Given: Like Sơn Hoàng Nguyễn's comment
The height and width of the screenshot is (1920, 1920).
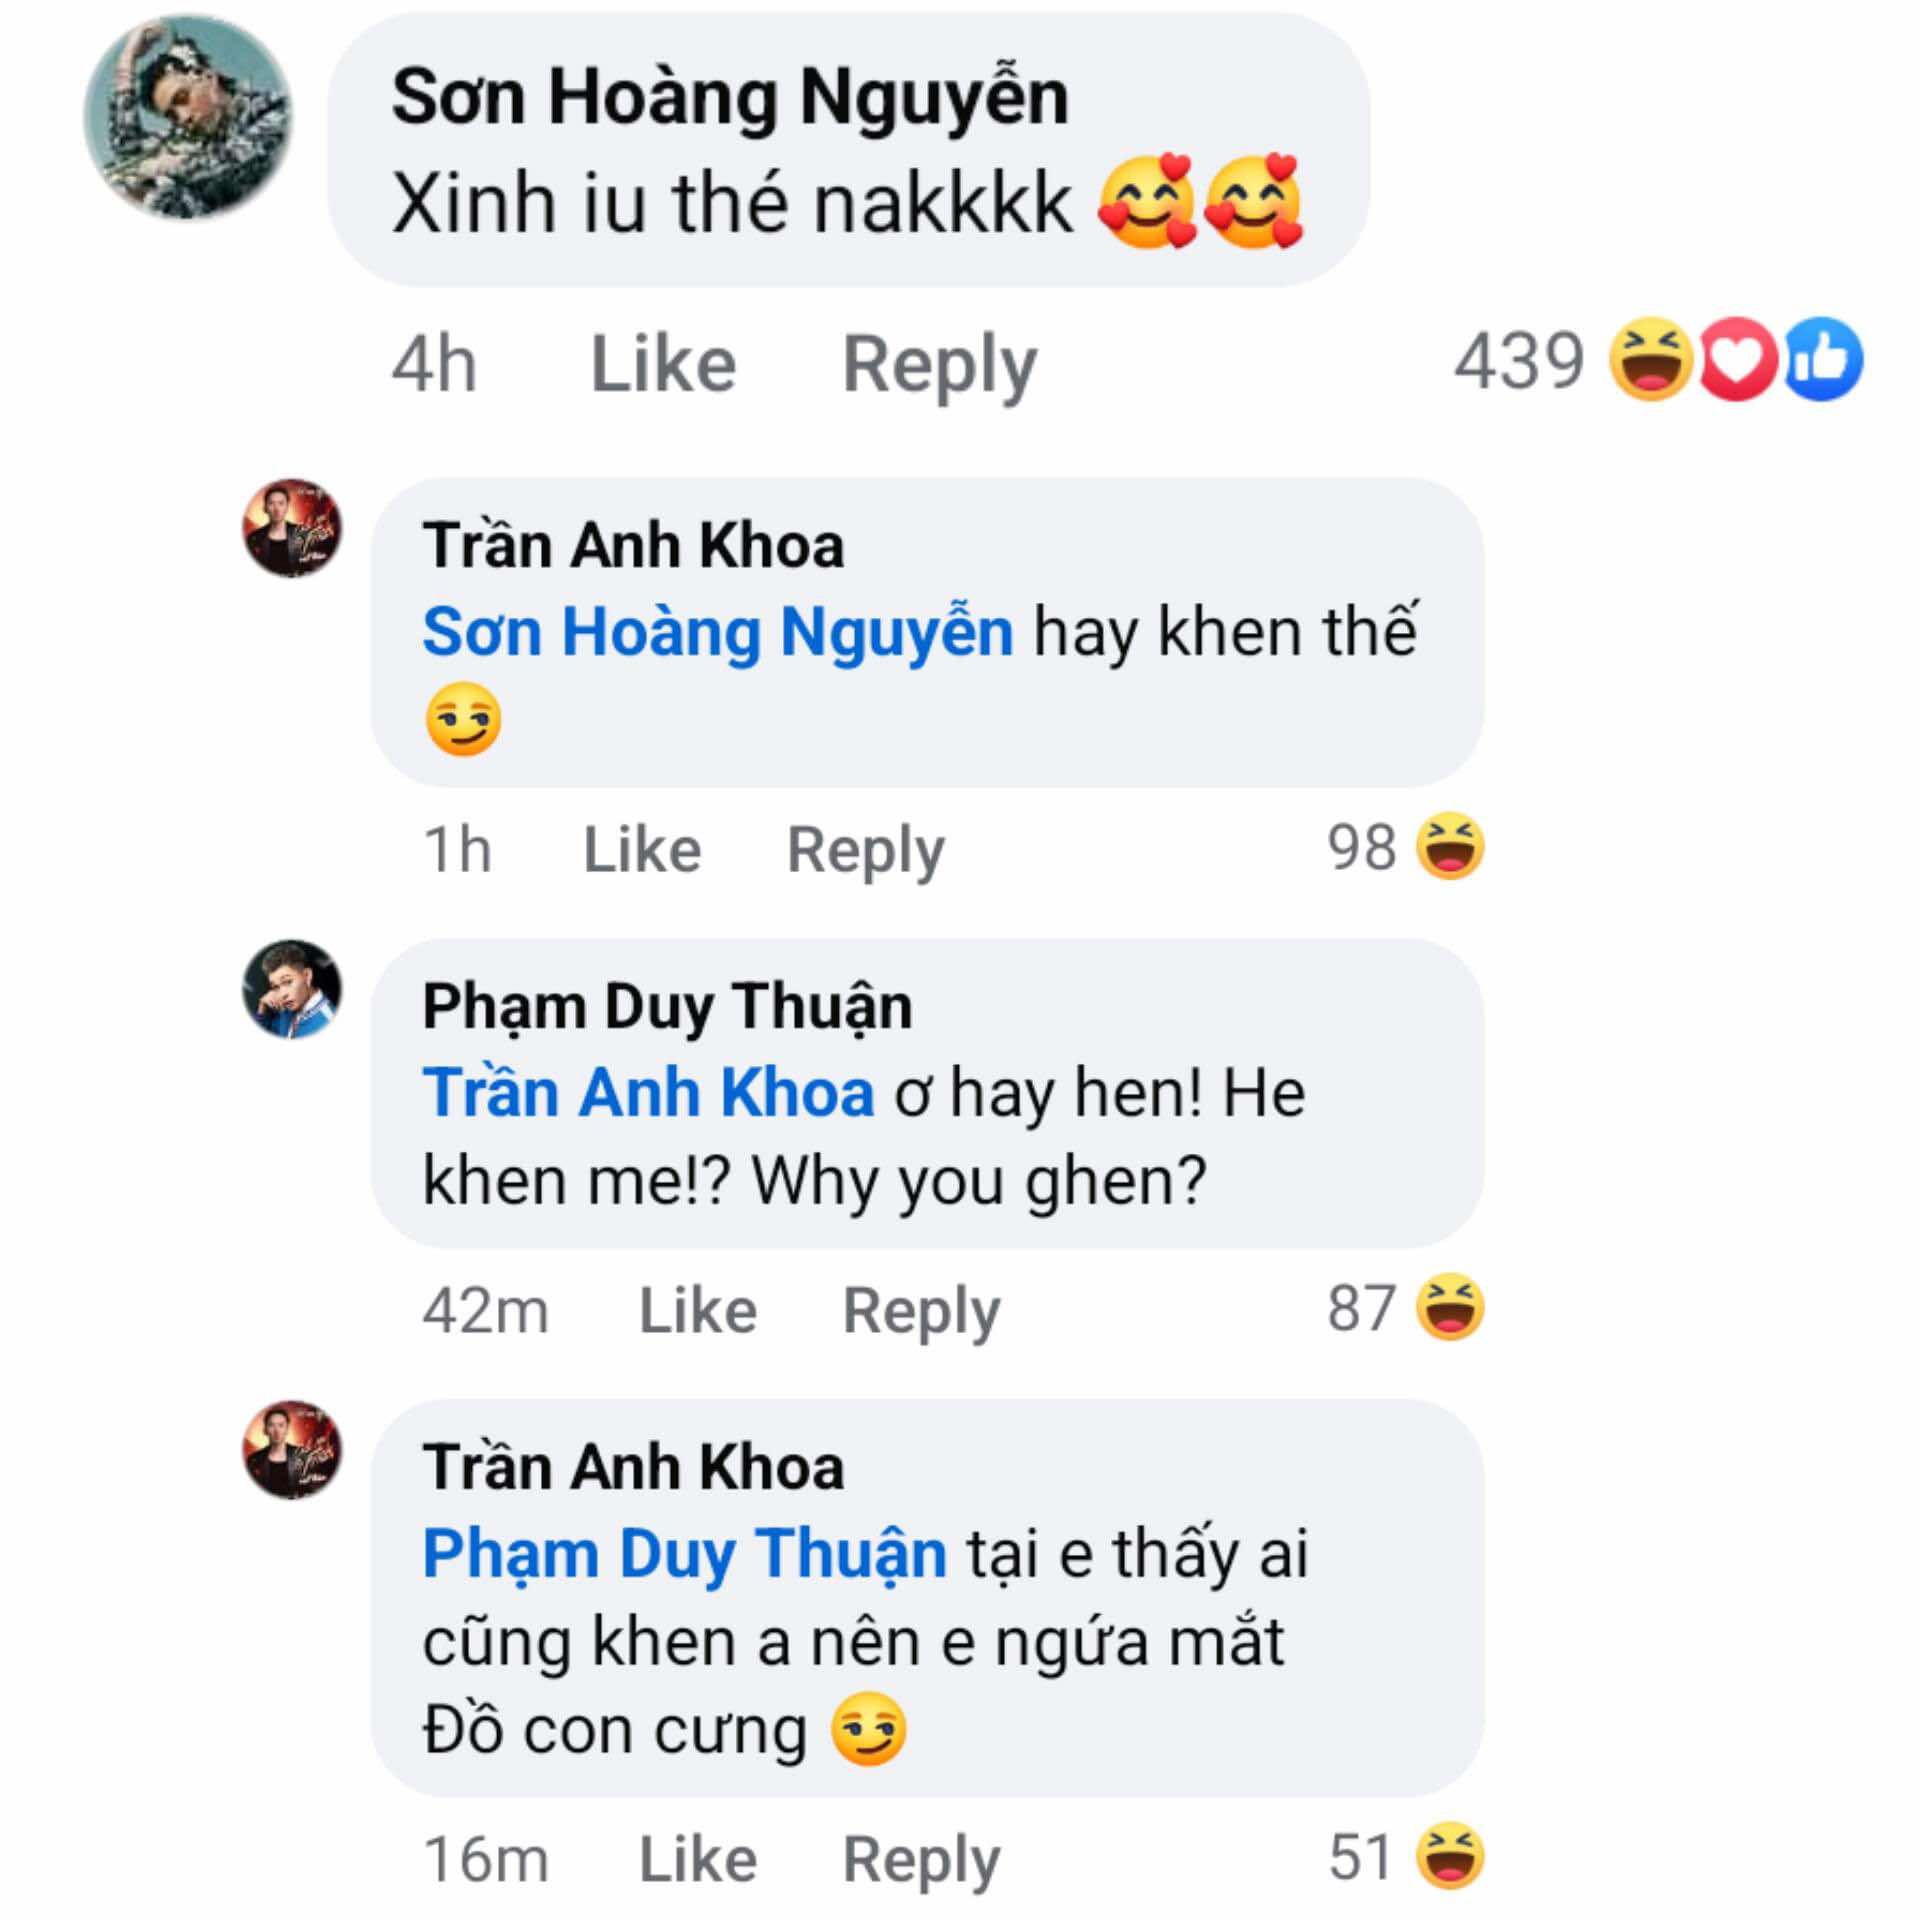Looking at the screenshot, I should (663, 364).
